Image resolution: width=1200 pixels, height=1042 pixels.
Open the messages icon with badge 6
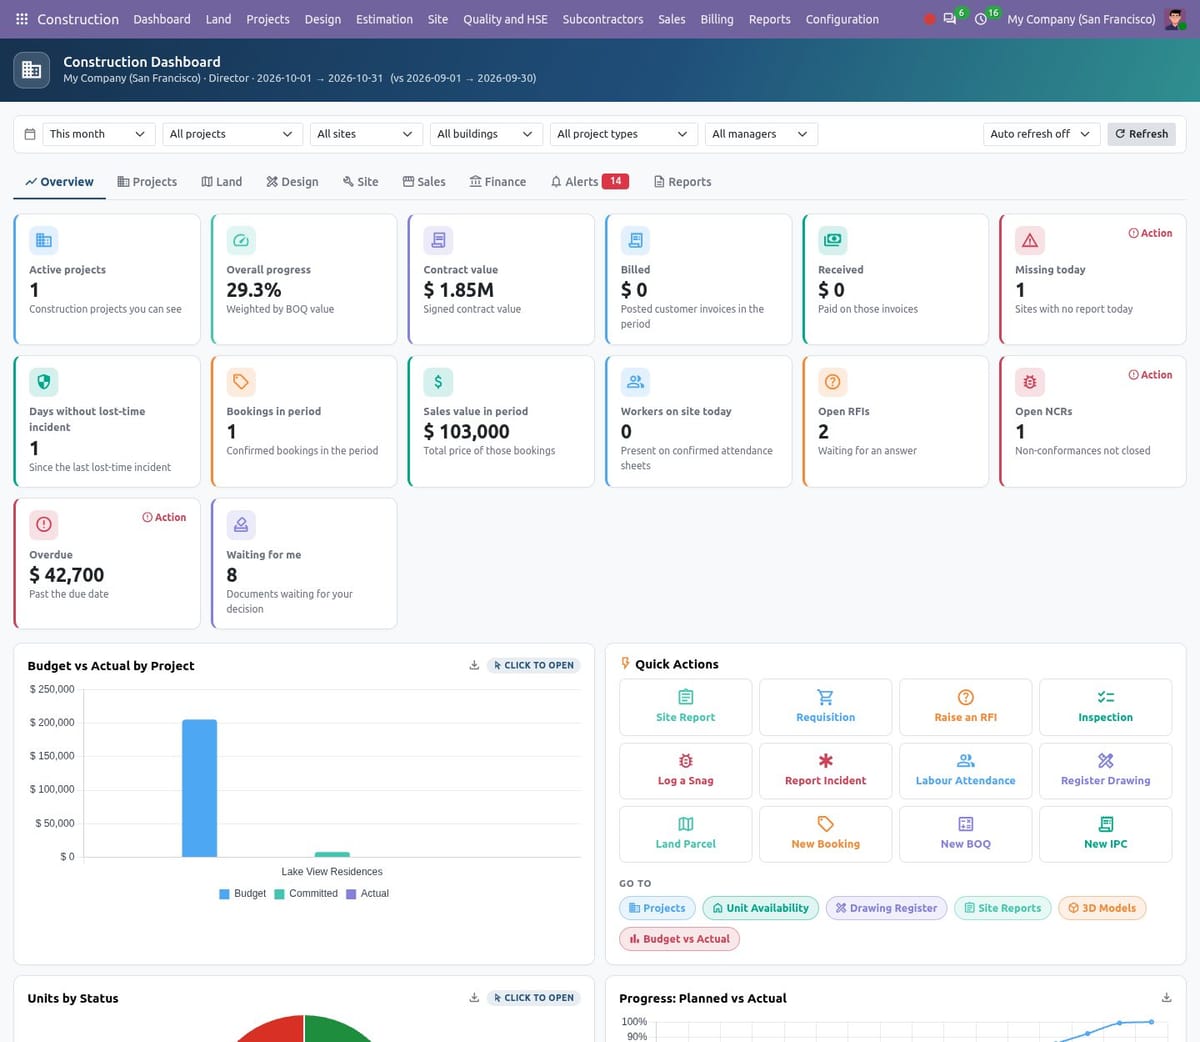pyautogui.click(x=950, y=19)
